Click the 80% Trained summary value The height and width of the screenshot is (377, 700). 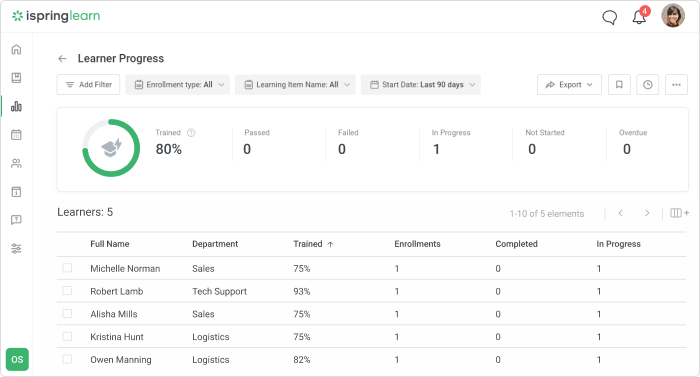tap(169, 149)
